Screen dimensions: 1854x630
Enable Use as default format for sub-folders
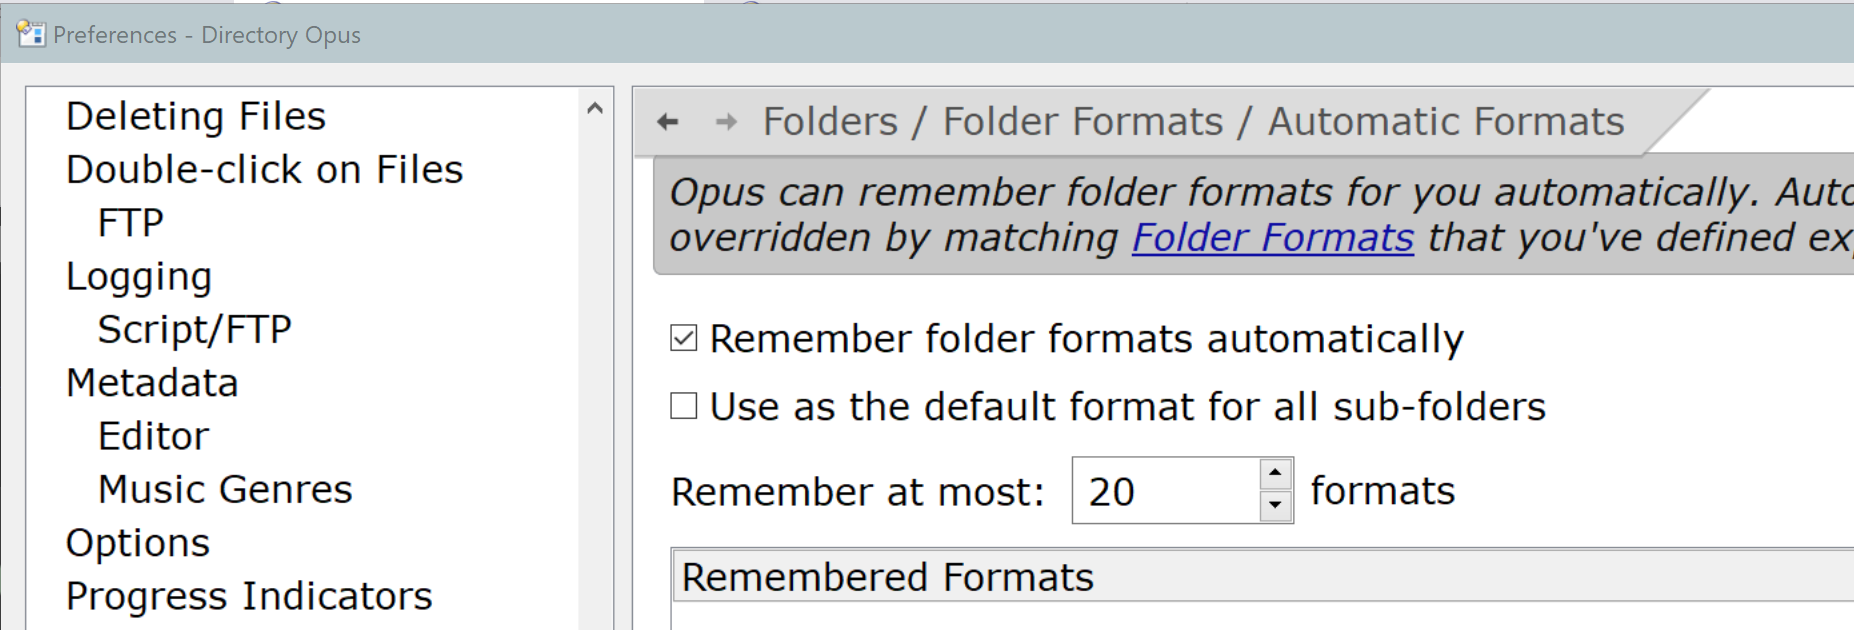pyautogui.click(x=684, y=406)
